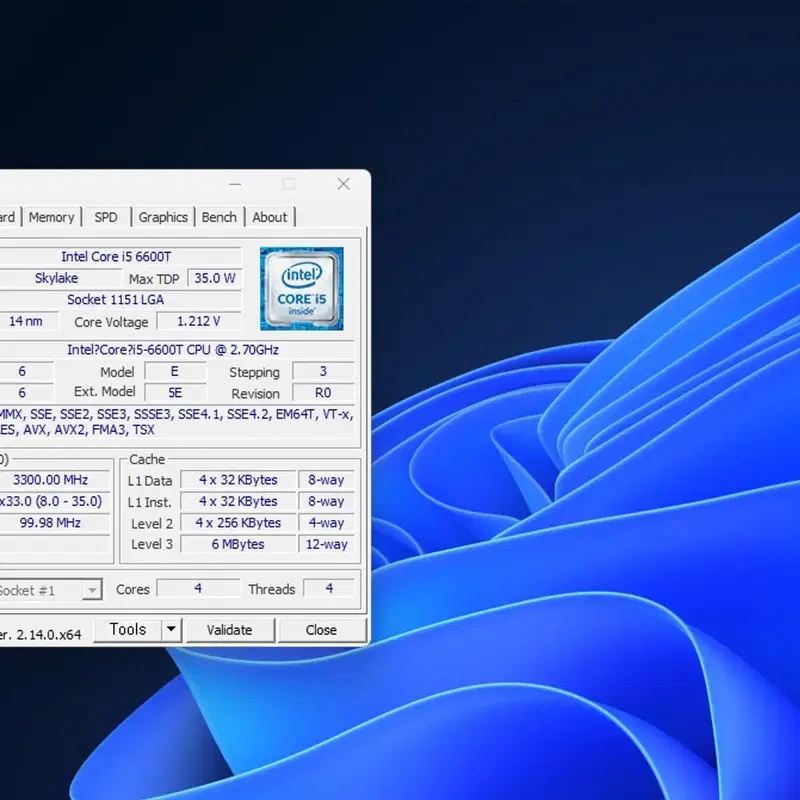
Task: Minimize the CPU-Z window
Action: click(235, 184)
